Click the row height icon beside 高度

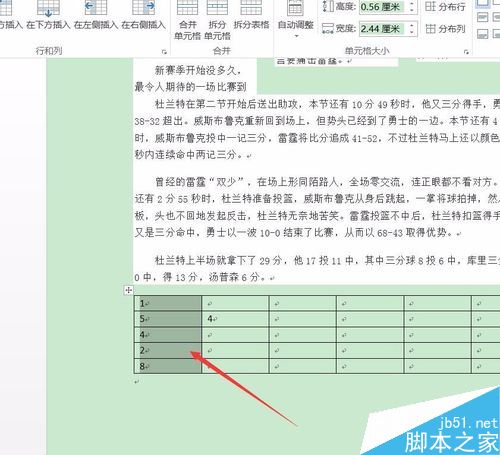pos(328,7)
